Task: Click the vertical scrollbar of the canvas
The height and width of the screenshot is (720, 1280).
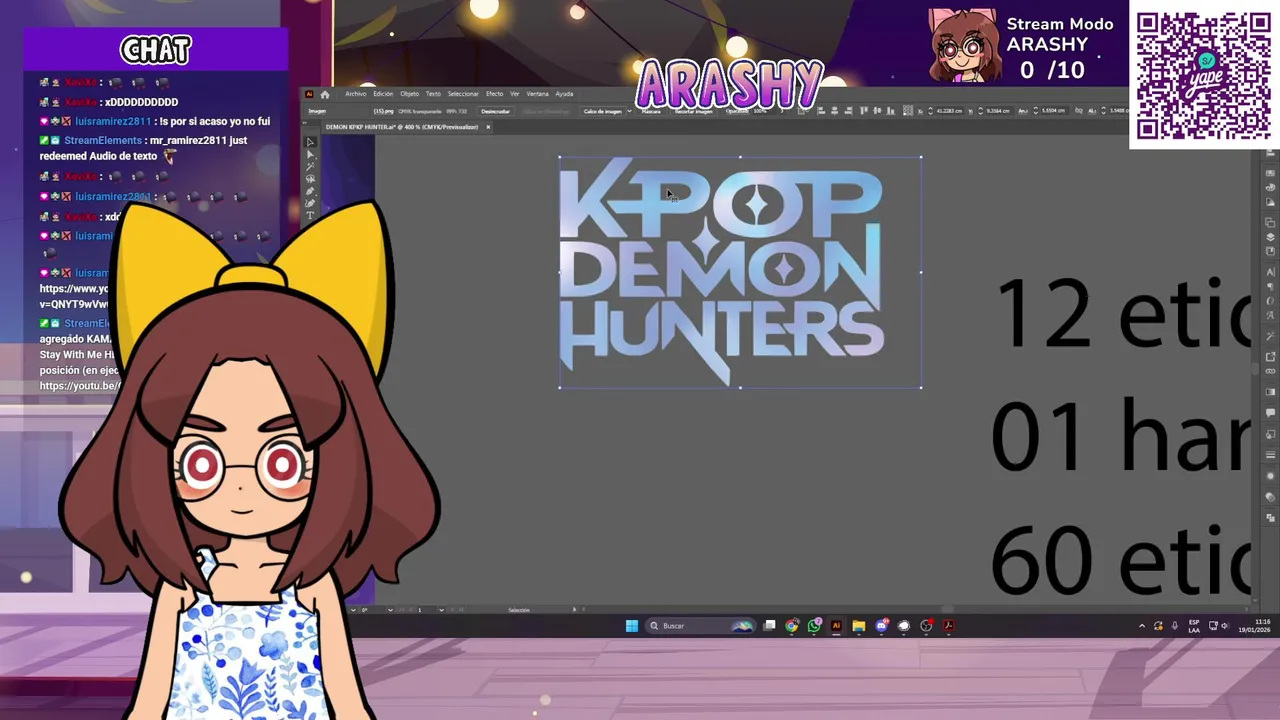Action: [x=1257, y=370]
